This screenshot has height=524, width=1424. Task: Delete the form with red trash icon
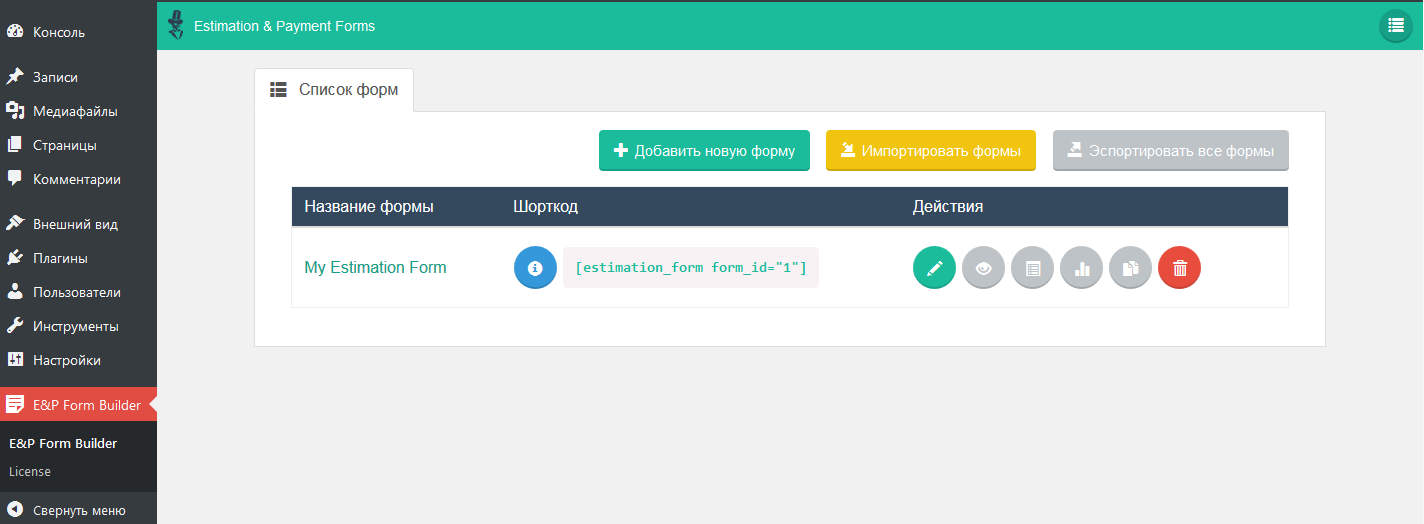(1179, 268)
